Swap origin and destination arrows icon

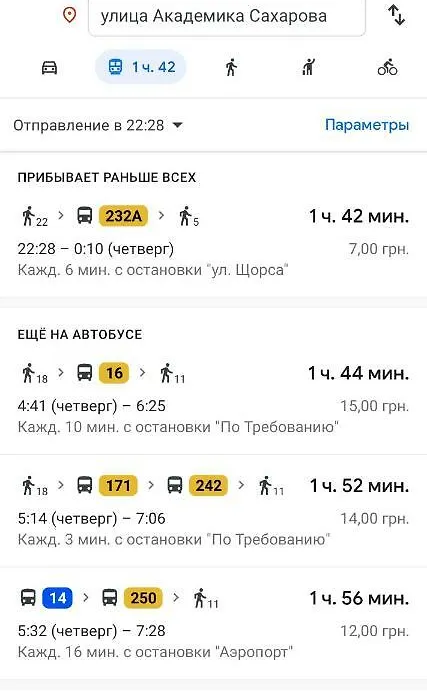point(396,15)
